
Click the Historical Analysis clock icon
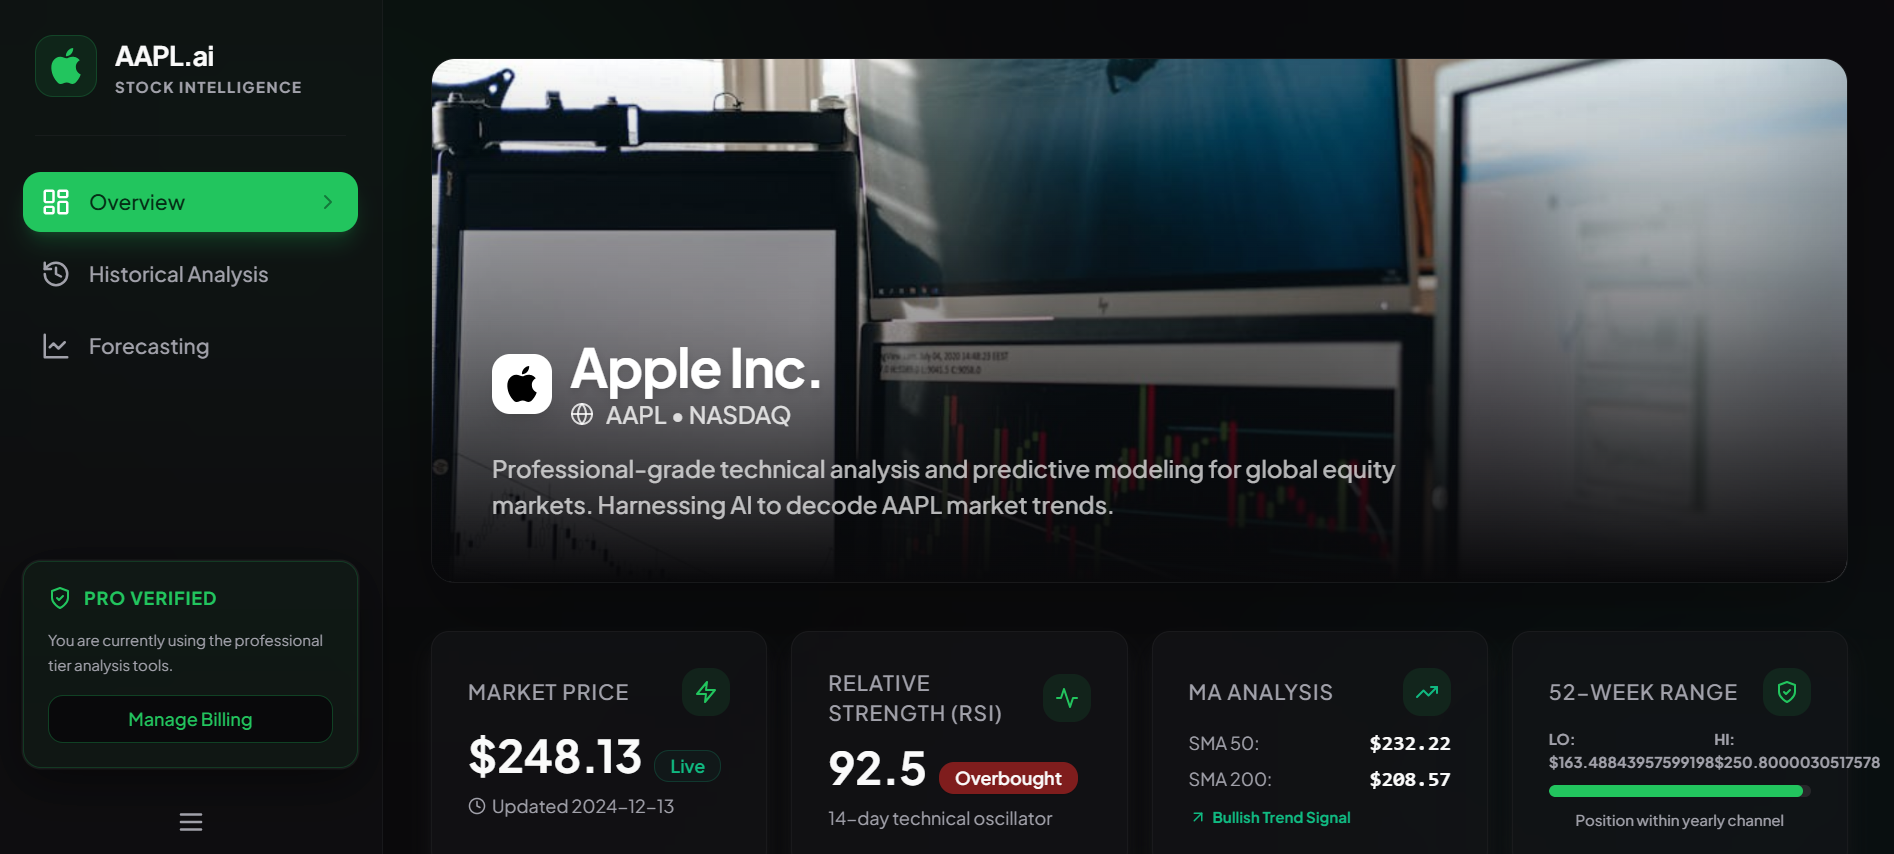click(x=56, y=274)
